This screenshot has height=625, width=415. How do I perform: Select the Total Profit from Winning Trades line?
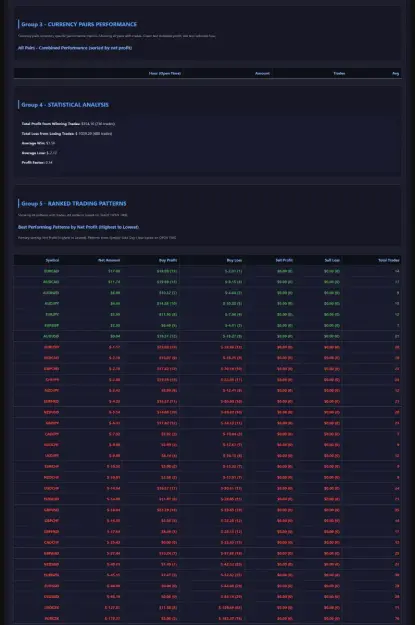pyautogui.click(x=68, y=124)
